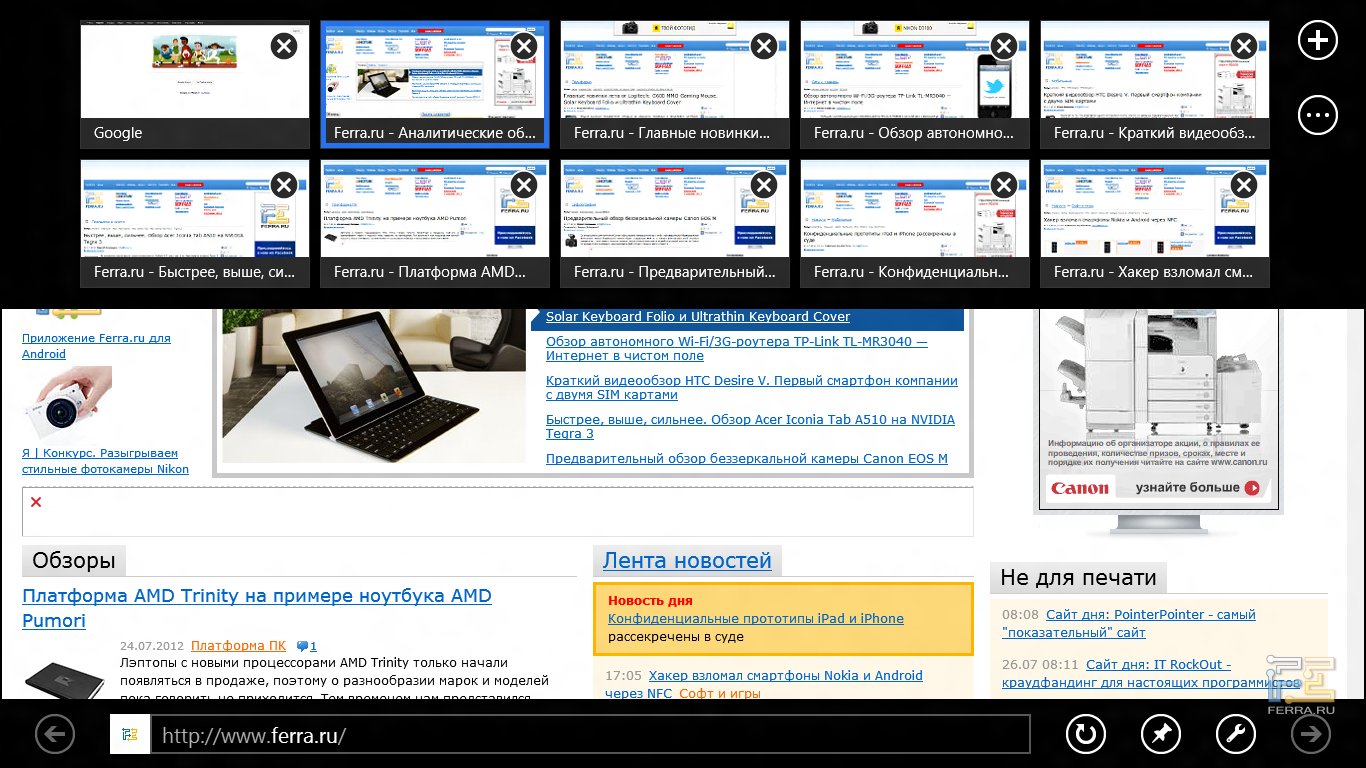Switch to 'Ferra.ru - Конфиденциальн...' tab

[x=915, y=224]
